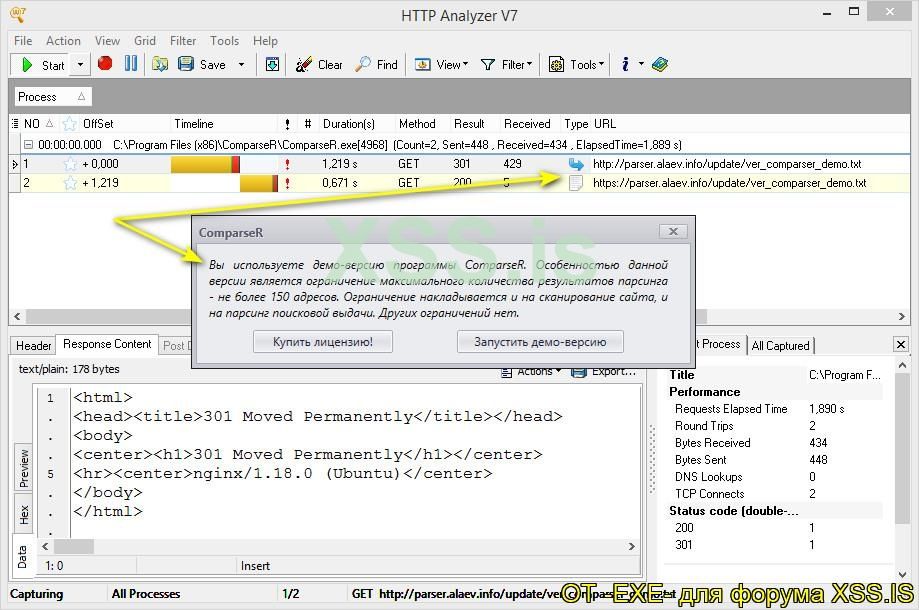The image size is (919, 610).
Task: Open the File menu
Action: pos(23,40)
